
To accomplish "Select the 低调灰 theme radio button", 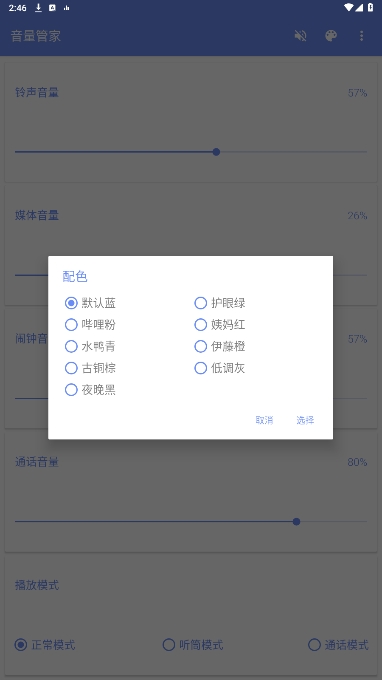I will [x=220, y=368].
